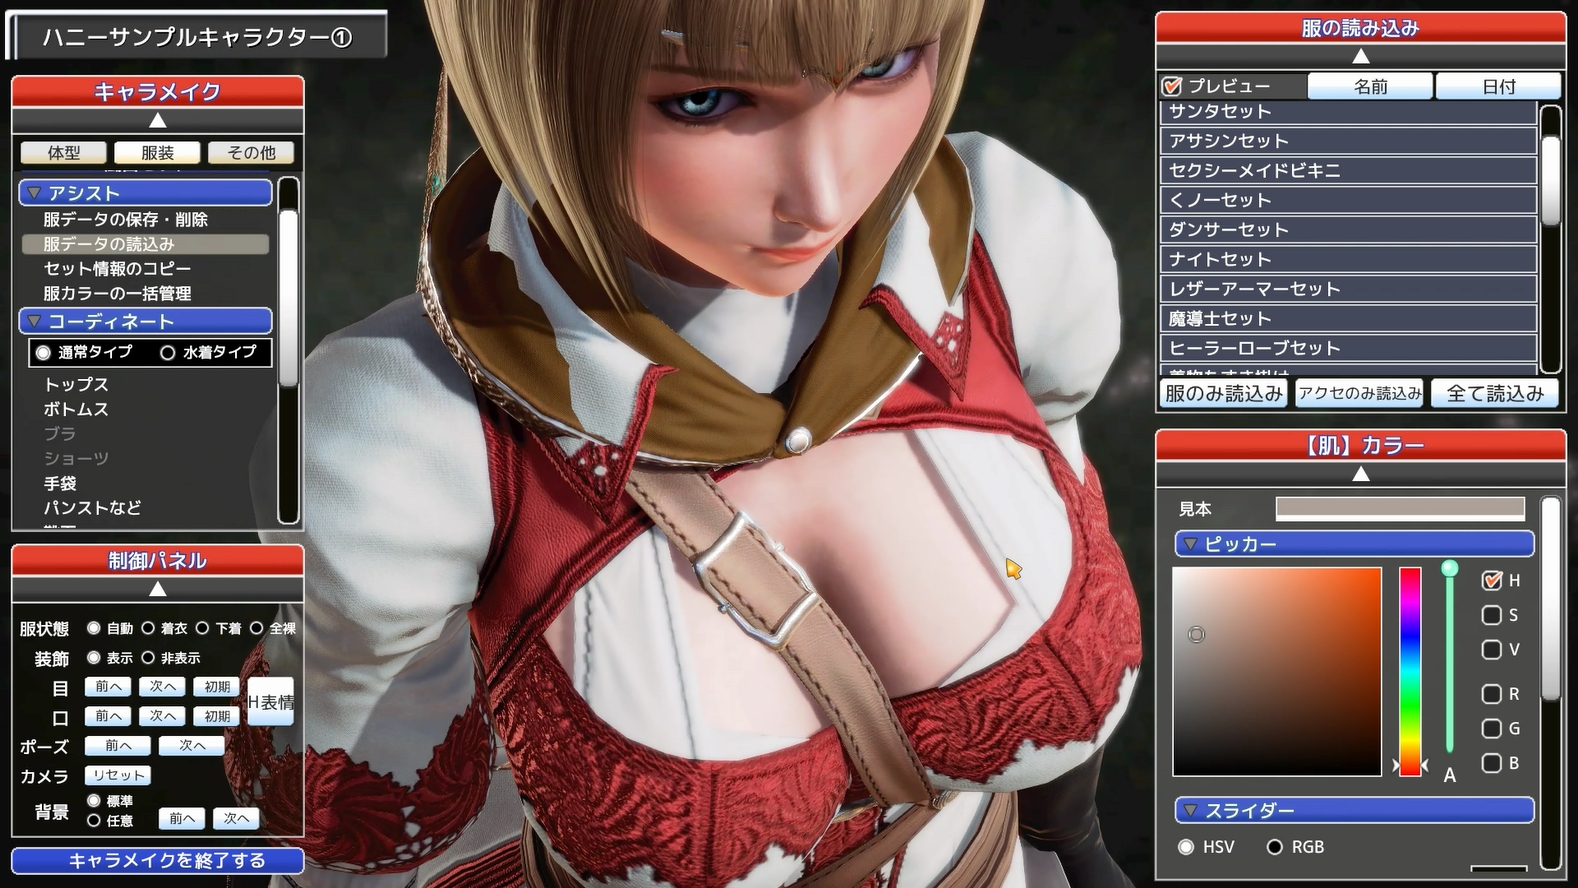
Task: Collapse the 服の読み込み panel with its arrow
Action: pyautogui.click(x=1360, y=56)
